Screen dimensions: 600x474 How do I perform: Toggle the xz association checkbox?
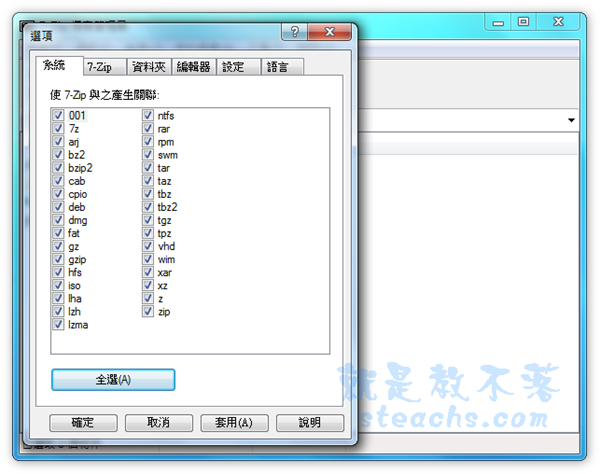[x=148, y=285]
